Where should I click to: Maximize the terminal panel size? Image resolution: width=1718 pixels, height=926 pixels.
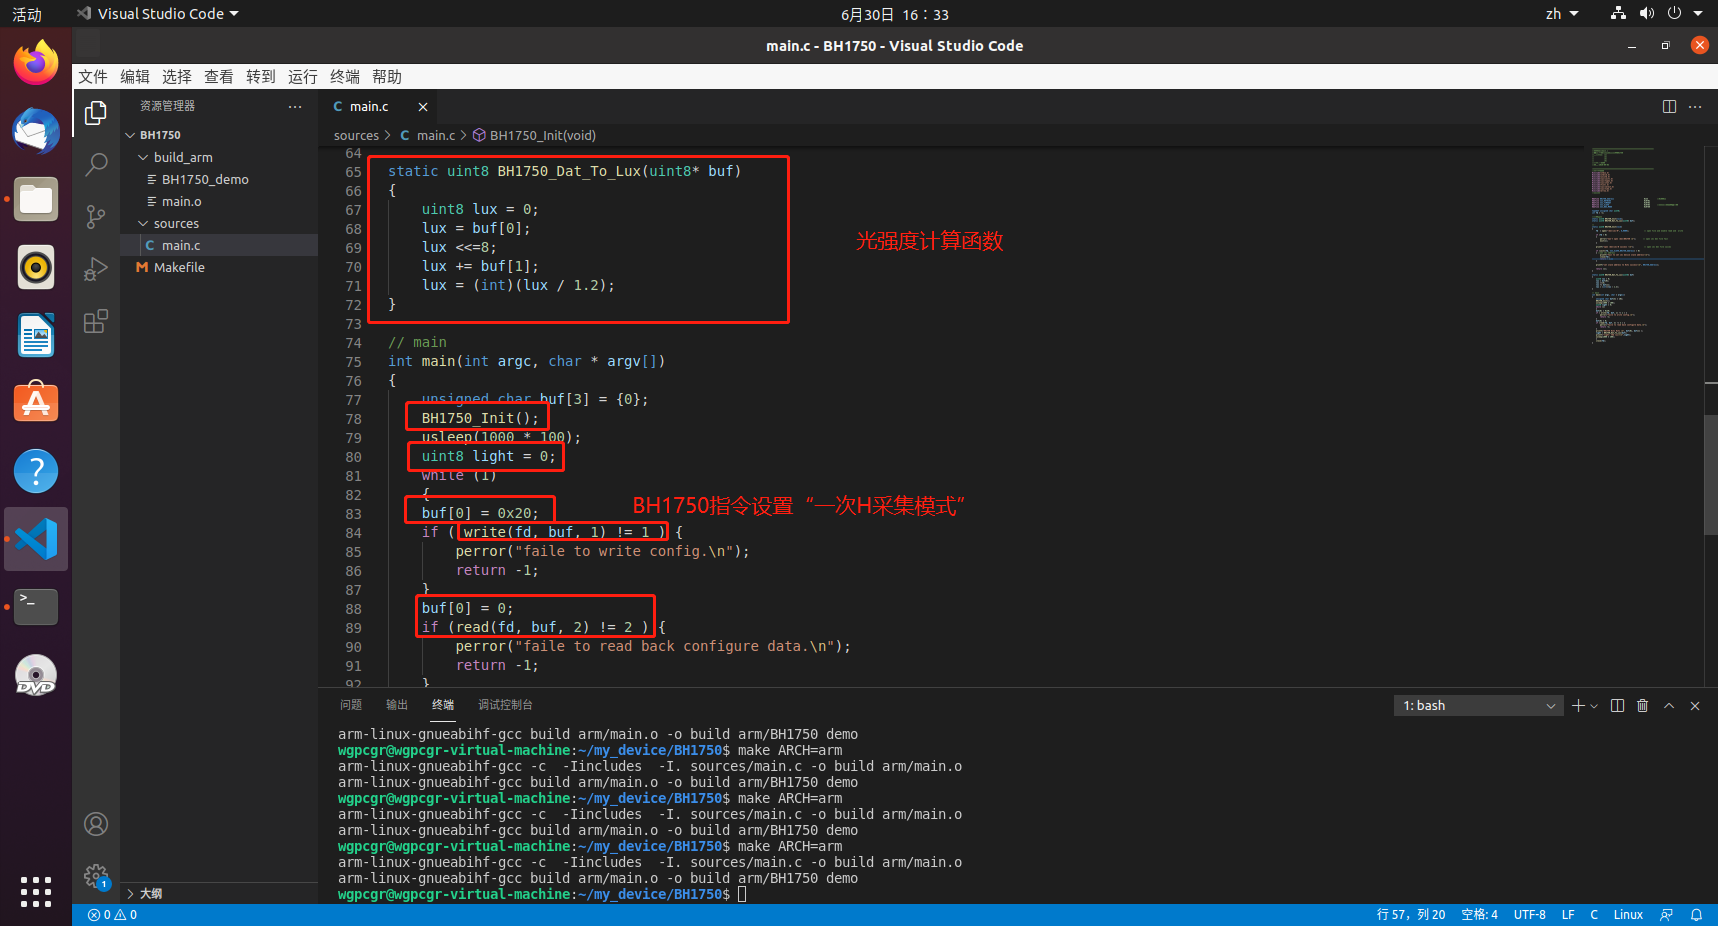tap(1669, 706)
